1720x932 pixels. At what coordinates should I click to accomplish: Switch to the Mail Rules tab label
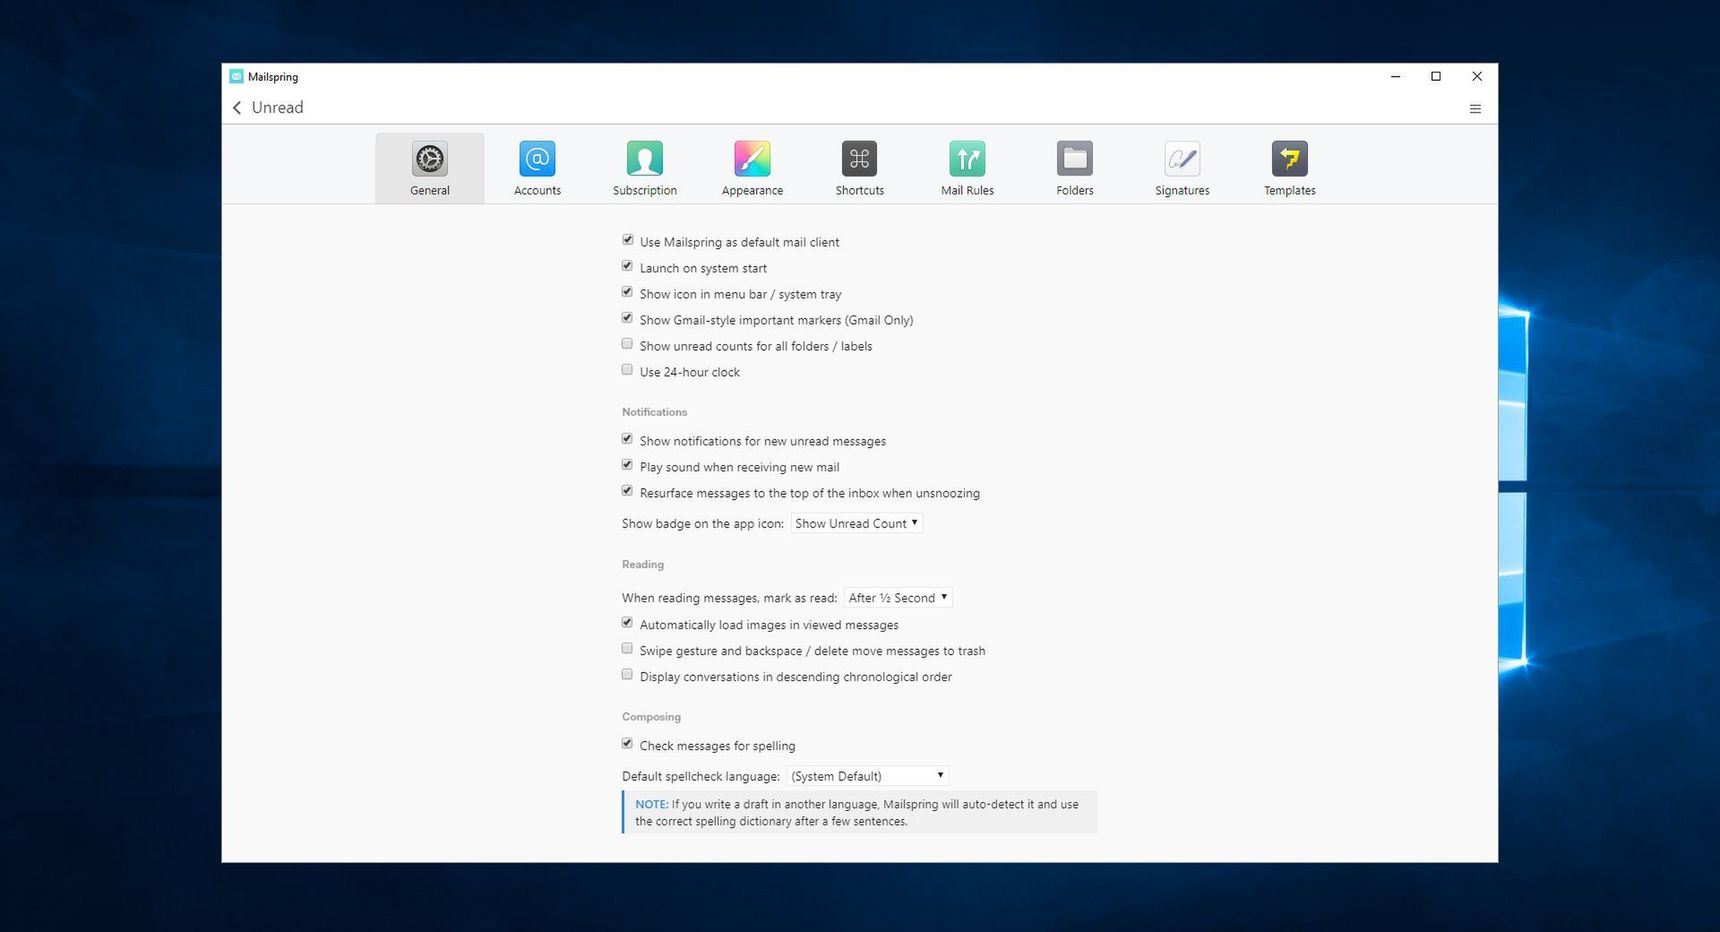(x=967, y=190)
